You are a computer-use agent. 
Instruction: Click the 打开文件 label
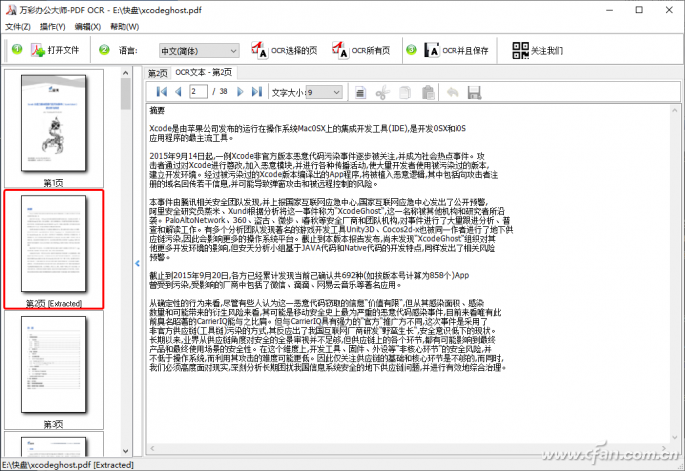[x=63, y=50]
